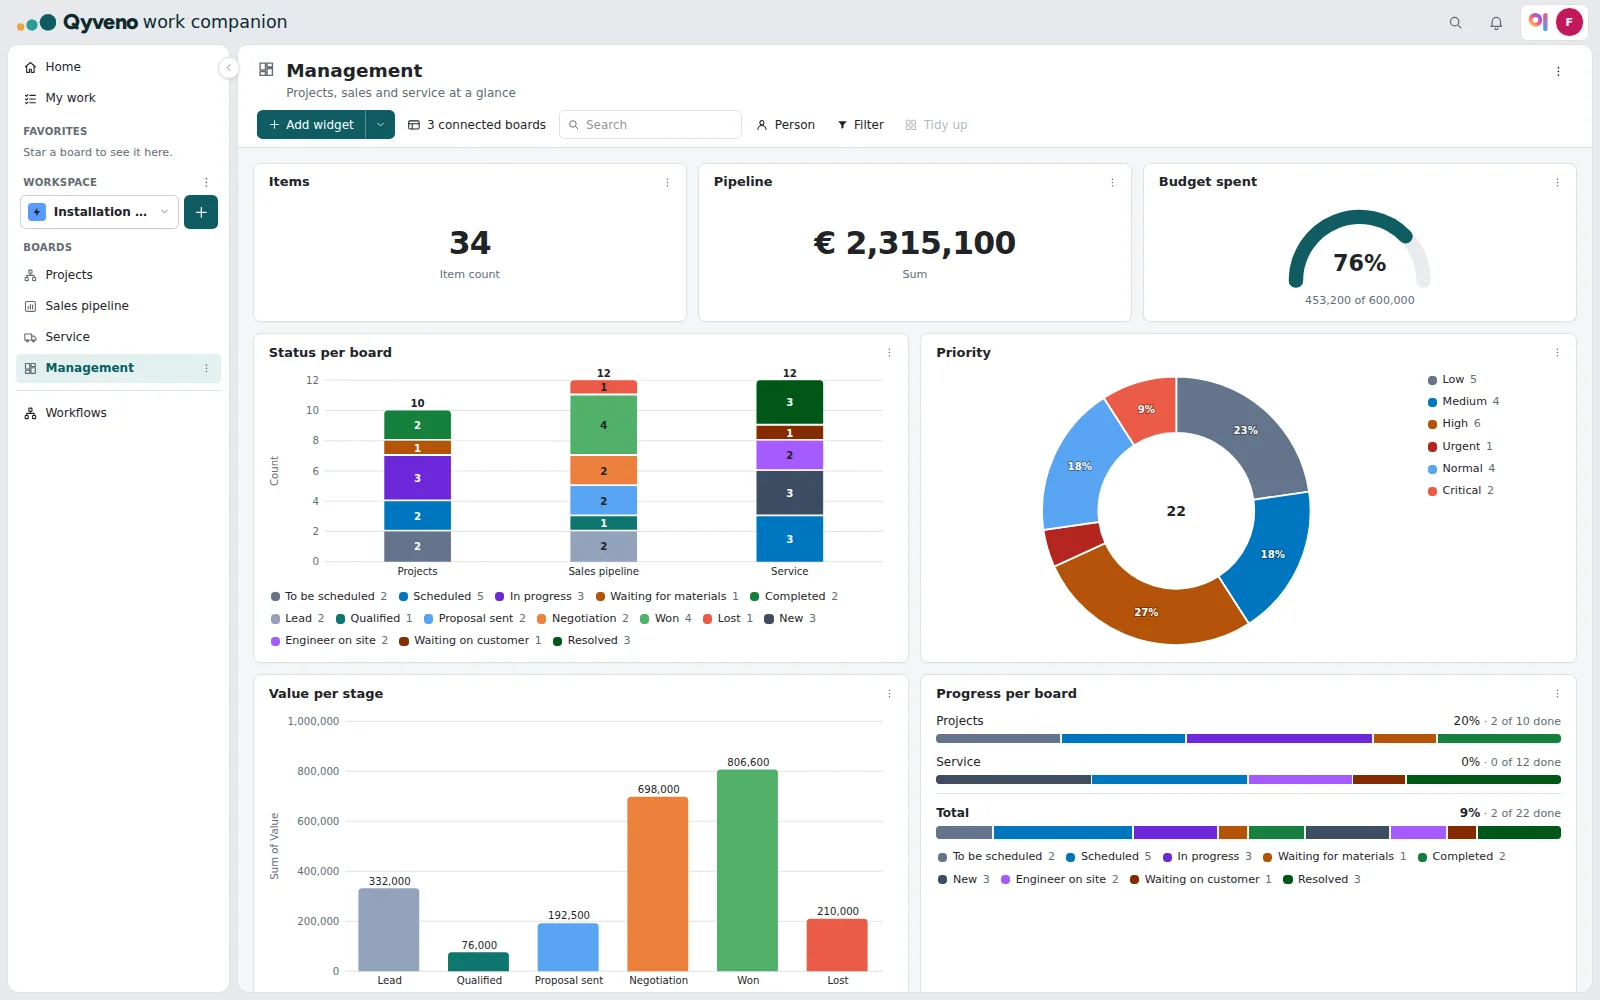Open the Pipeline widget options menu
This screenshot has height=1000, width=1600.
pyautogui.click(x=1112, y=183)
